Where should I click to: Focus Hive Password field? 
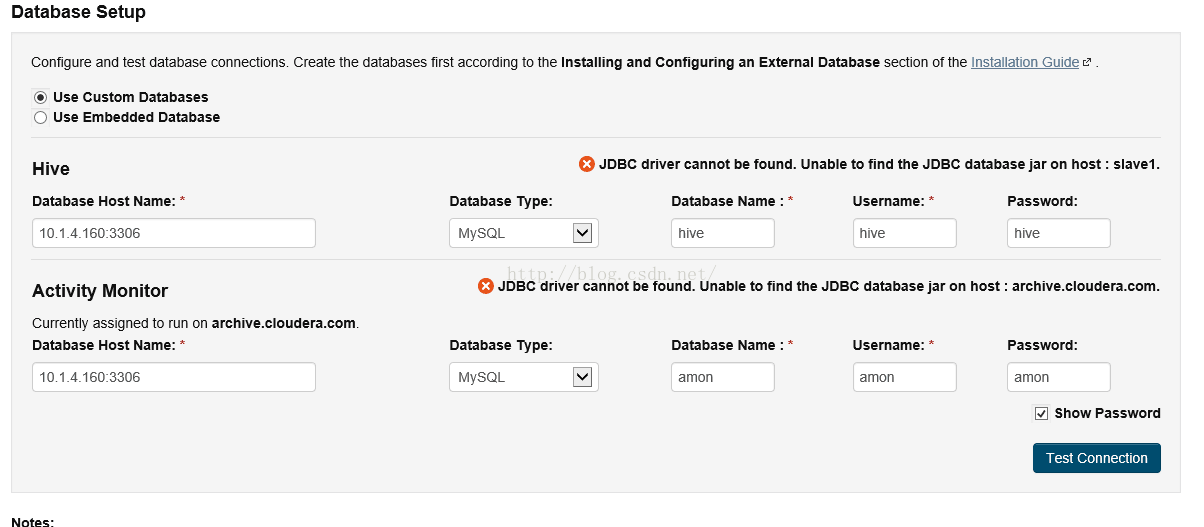(1059, 233)
